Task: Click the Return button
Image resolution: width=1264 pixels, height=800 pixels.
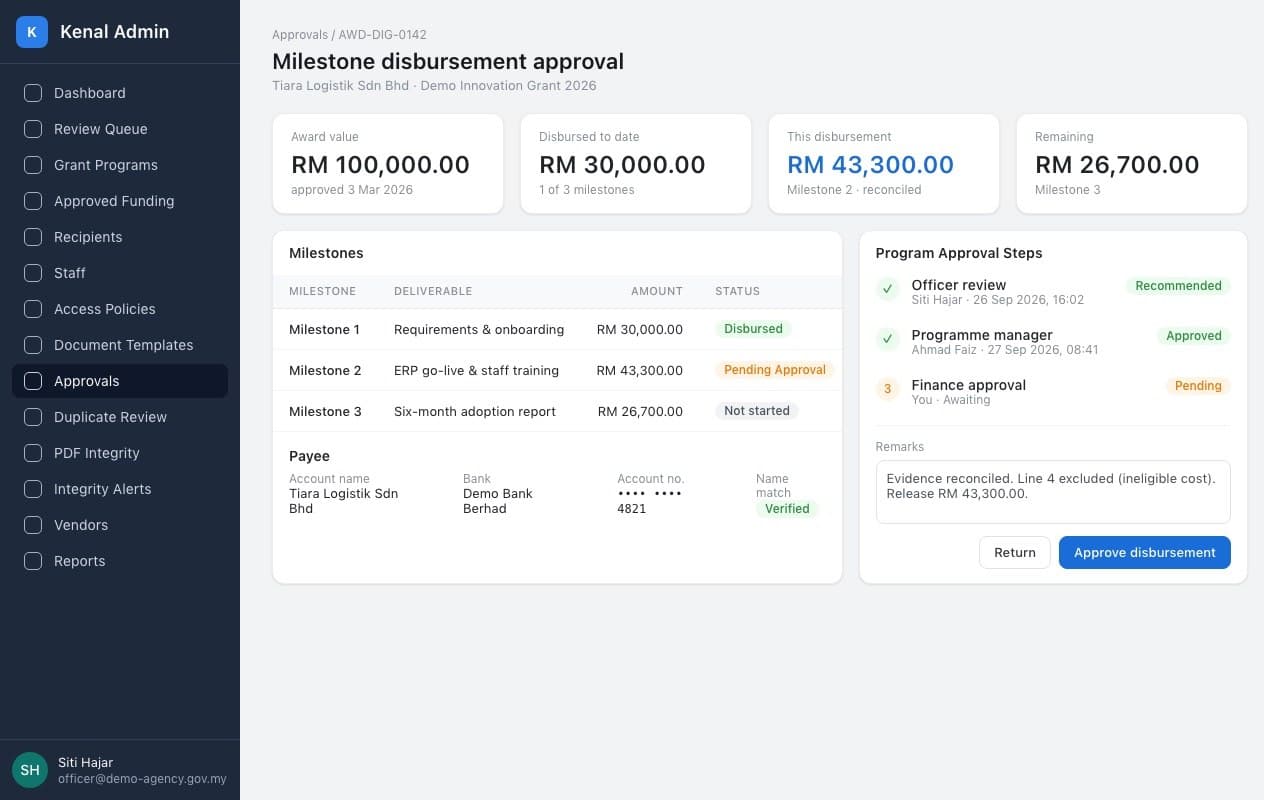Action: [x=1015, y=552]
